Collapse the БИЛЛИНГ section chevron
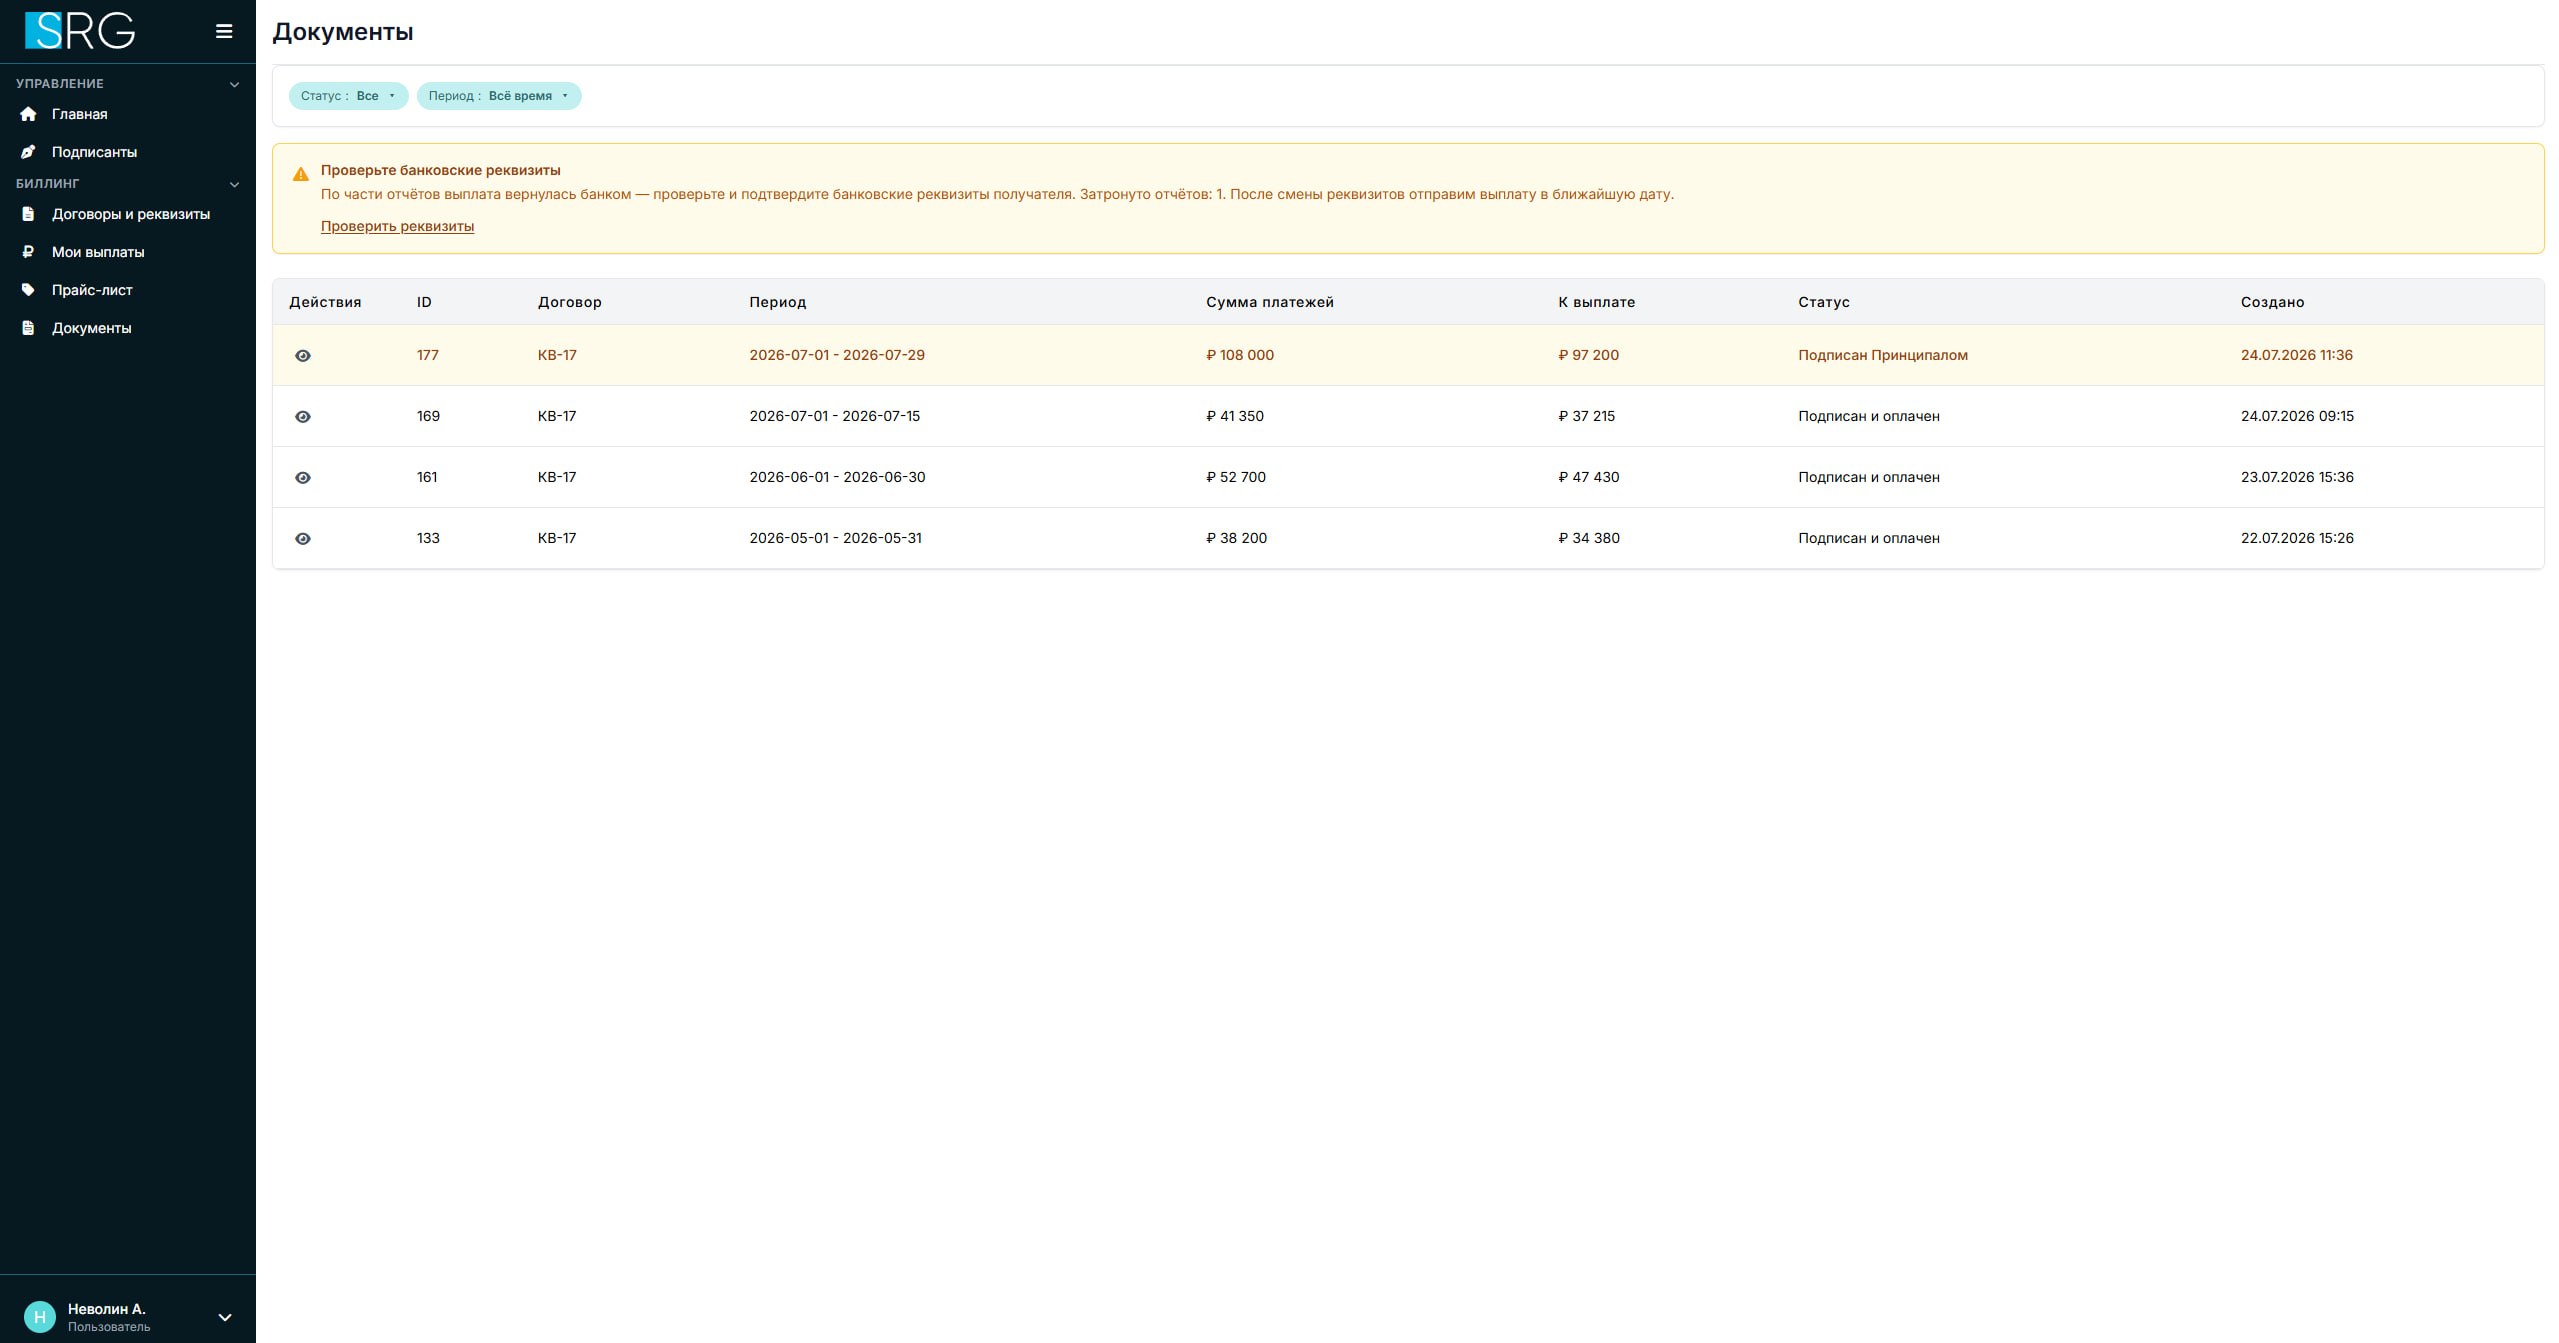2559x1343 pixels. pos(234,184)
